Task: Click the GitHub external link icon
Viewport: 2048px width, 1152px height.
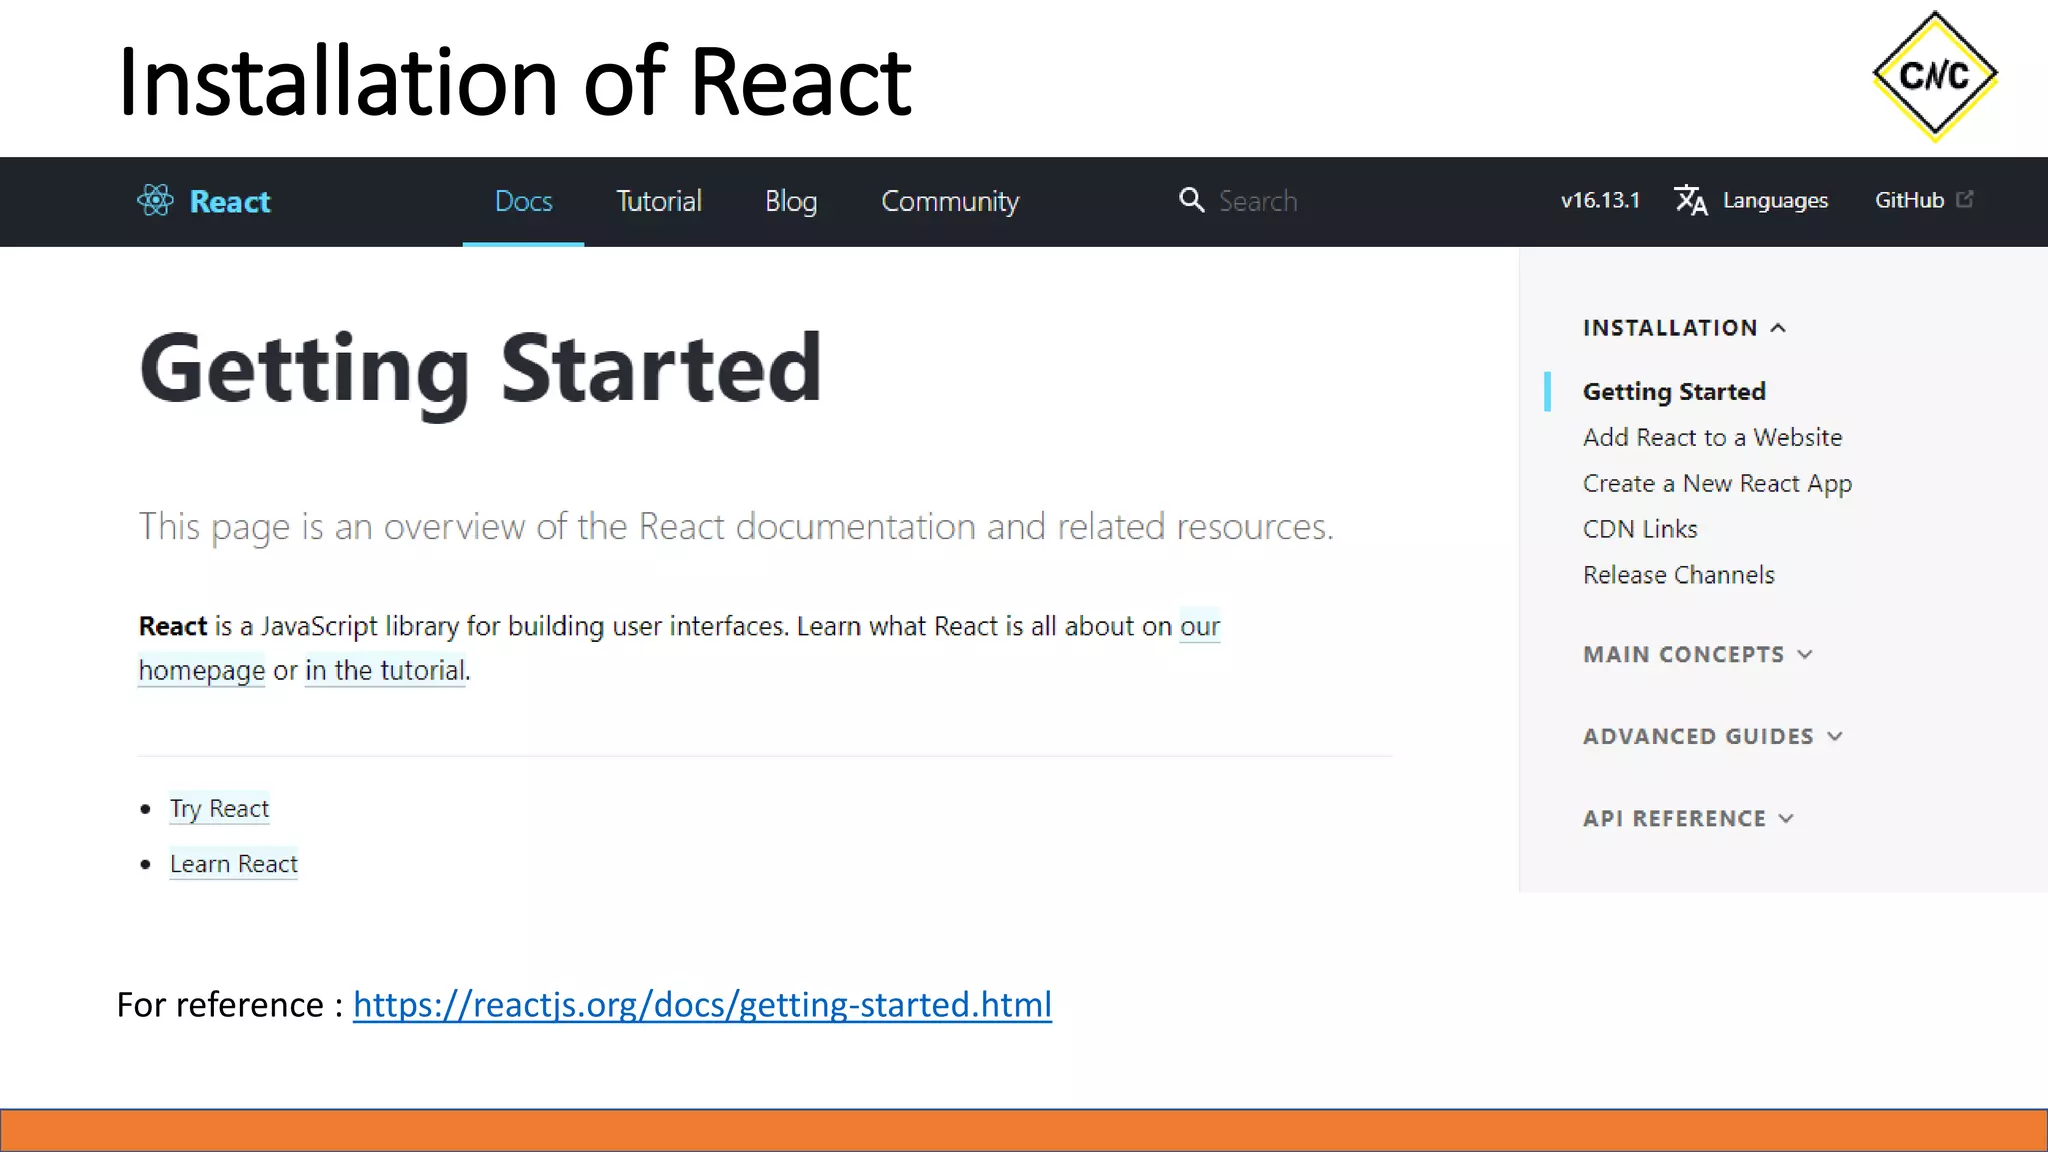Action: [x=1965, y=199]
